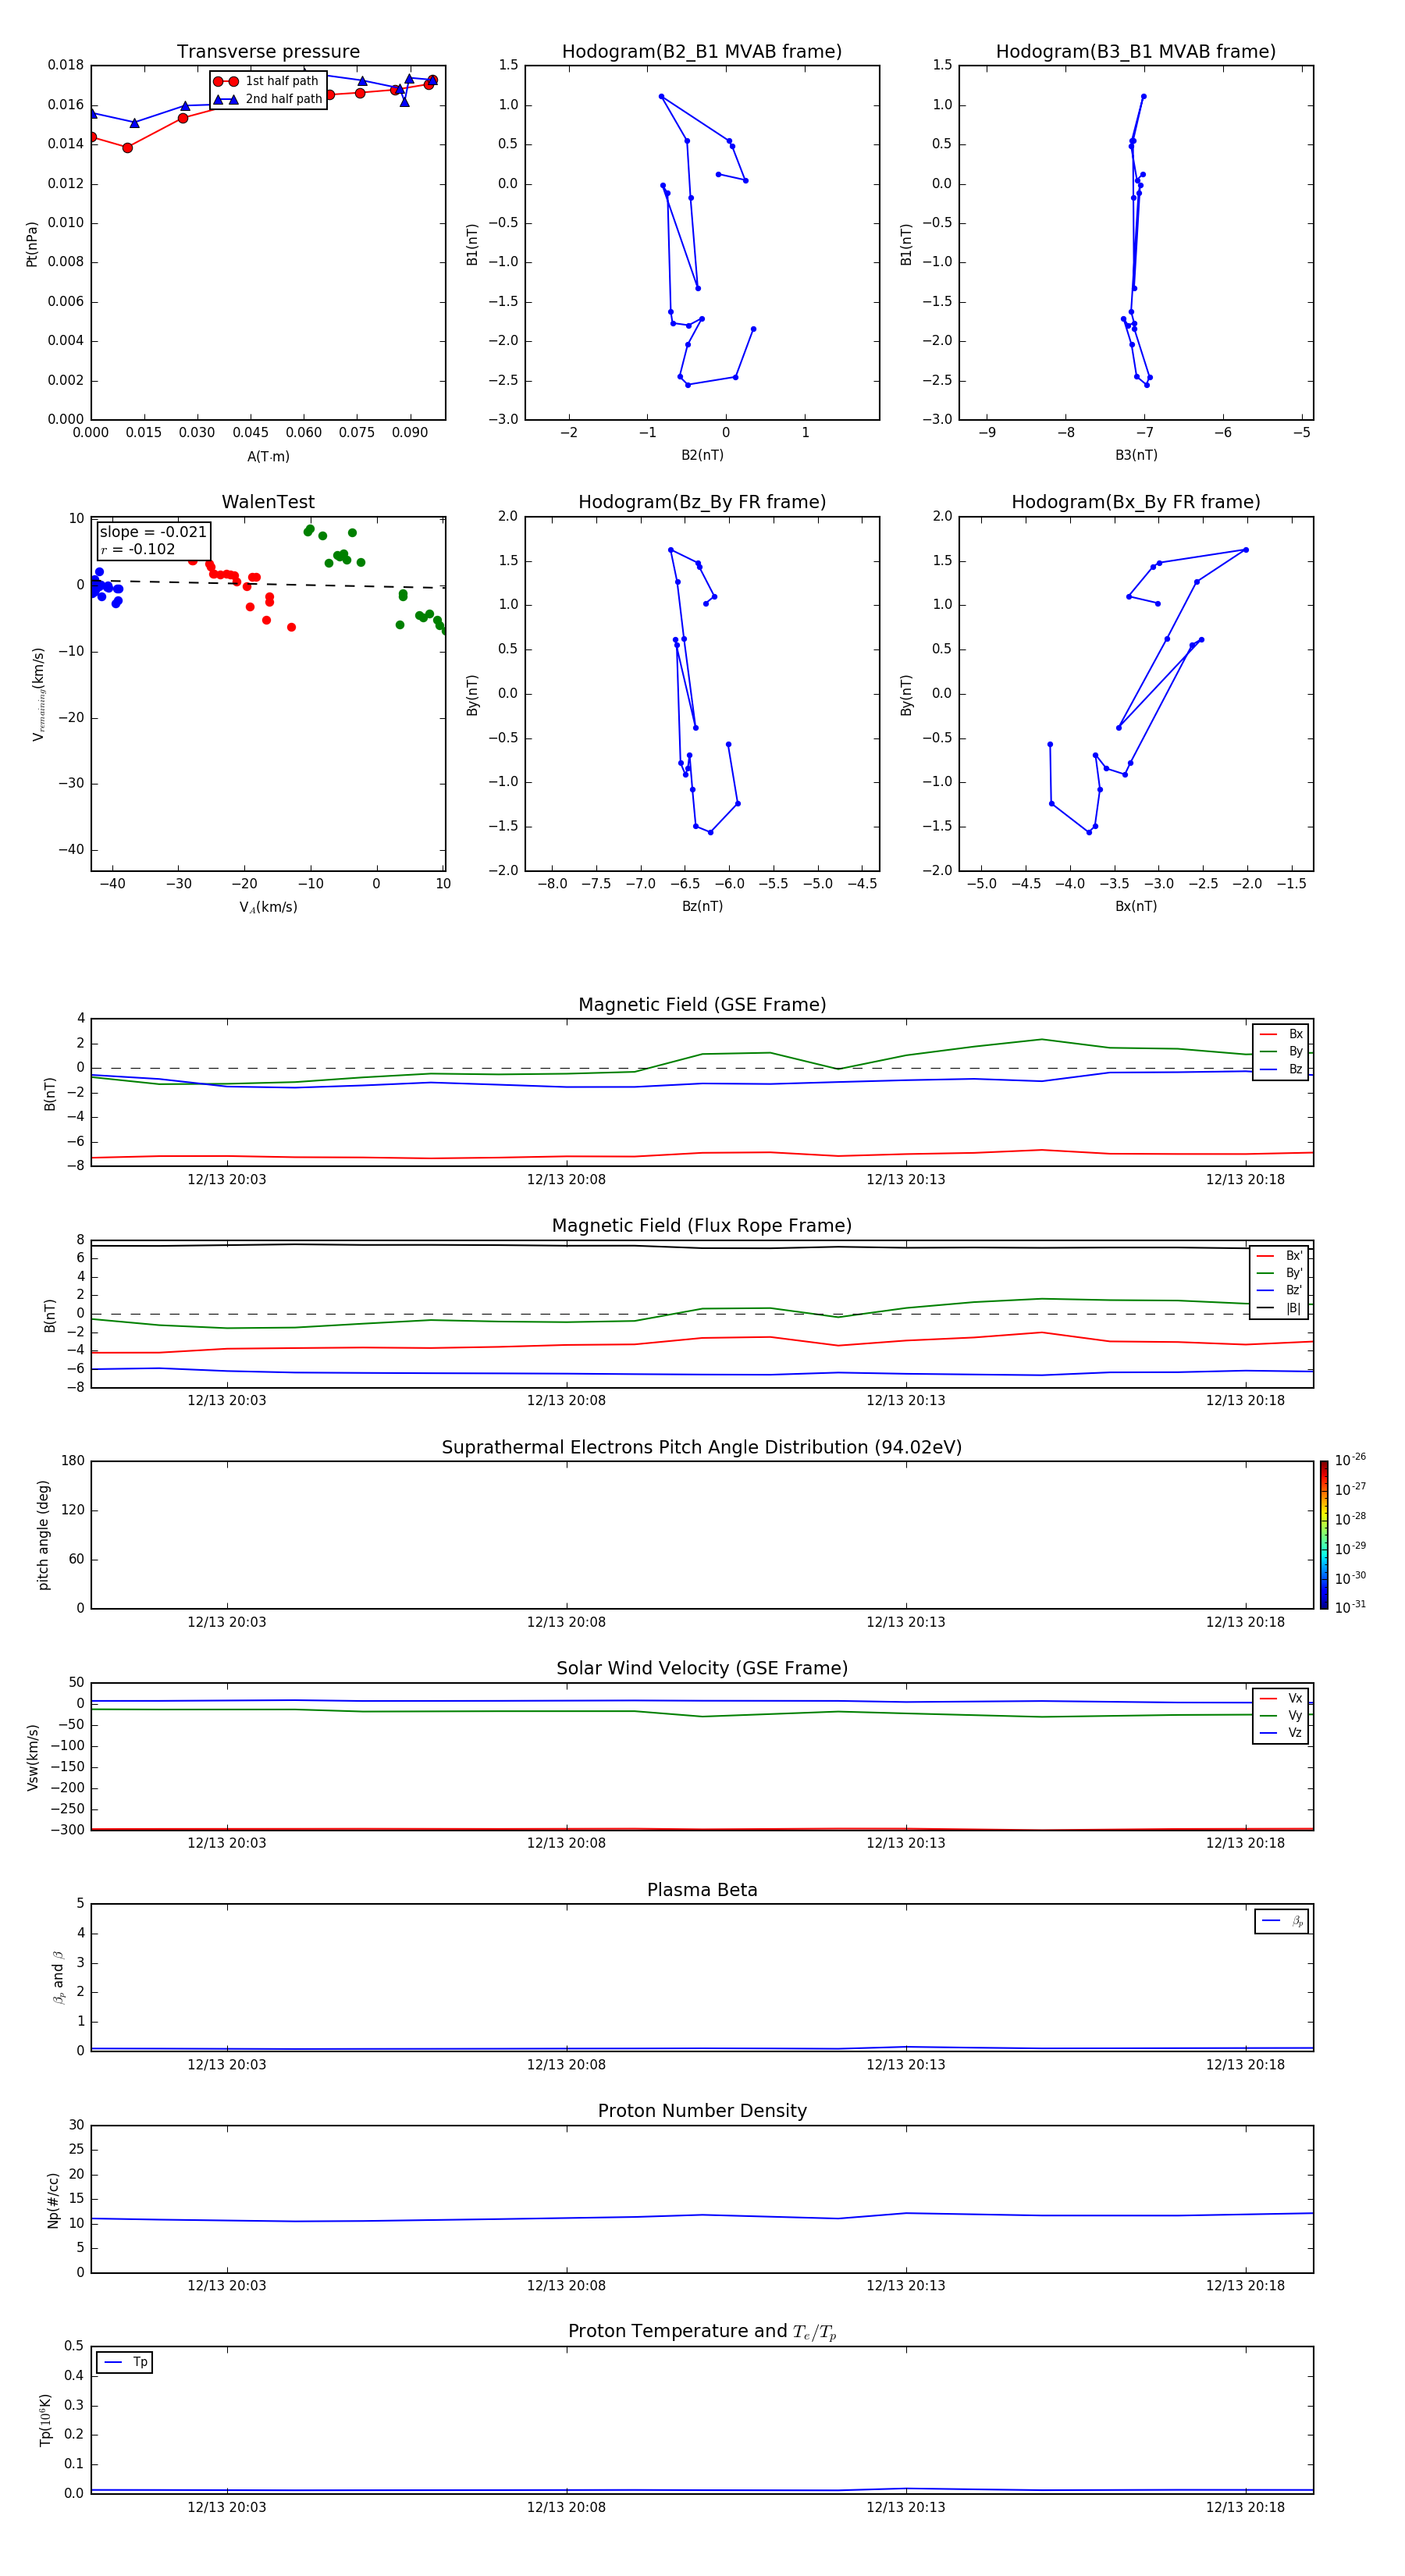Click the 'Solar Wind Velocity (GSE Frame)' title

click(702, 1668)
